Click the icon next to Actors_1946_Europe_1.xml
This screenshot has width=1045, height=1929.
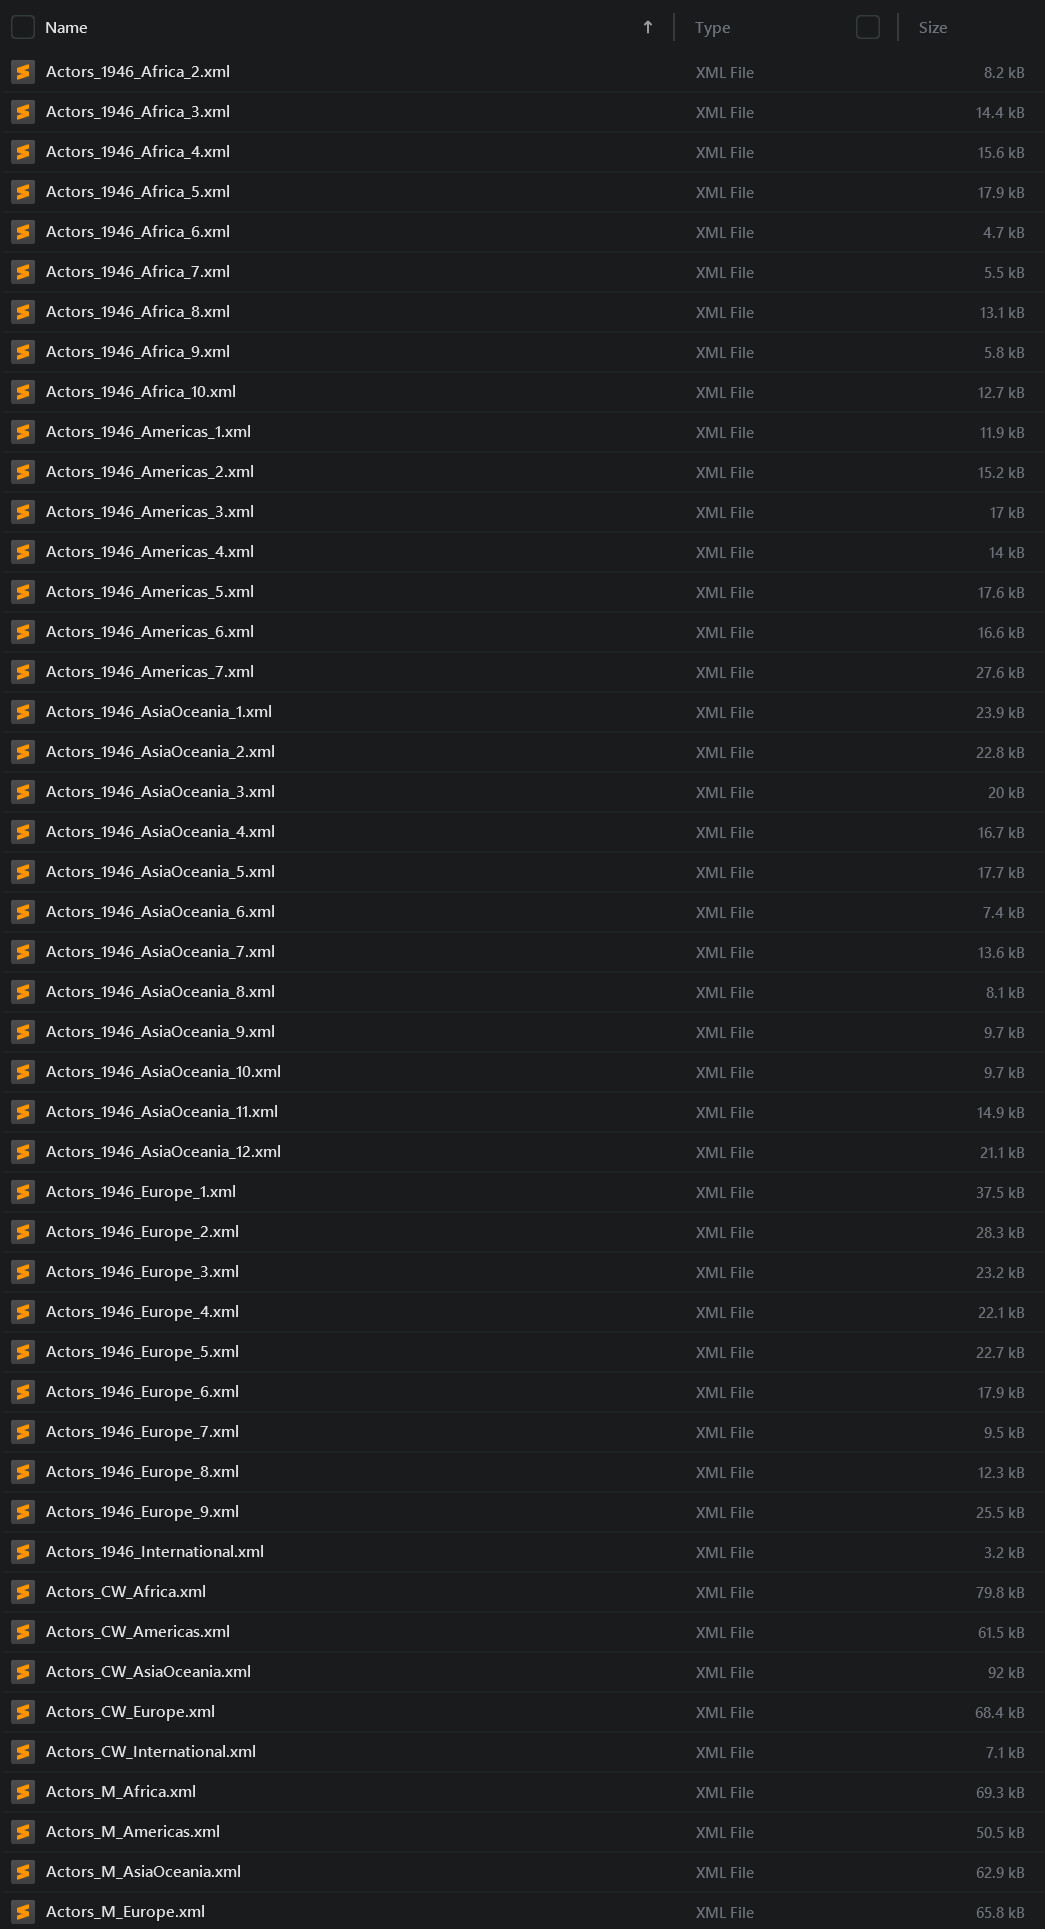pos(23,1192)
